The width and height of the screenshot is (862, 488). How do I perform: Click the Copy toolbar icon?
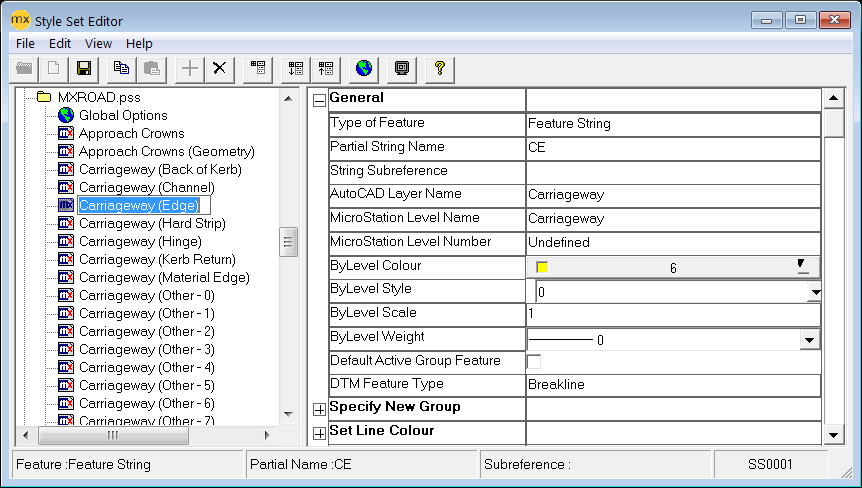pos(121,69)
